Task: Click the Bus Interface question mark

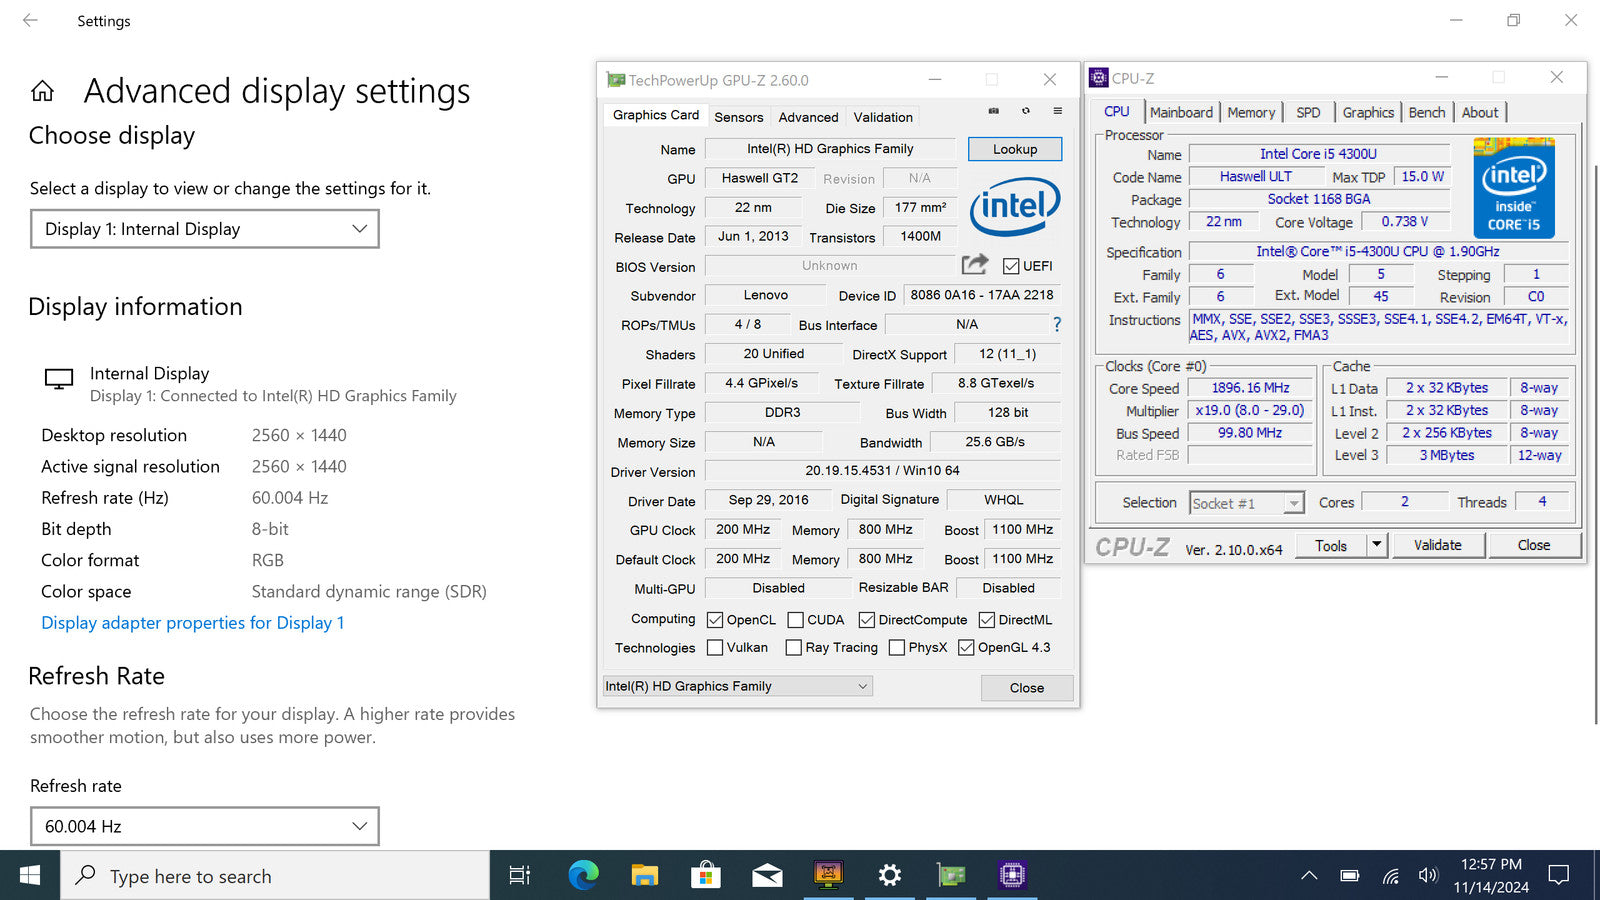Action: point(1057,324)
